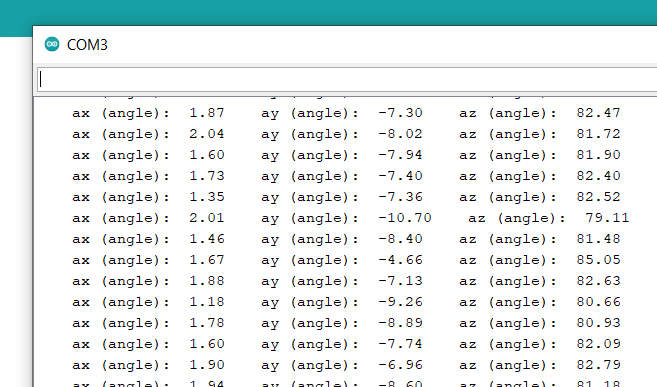Select the ax value 1.67
657x387 pixels.
click(207, 260)
